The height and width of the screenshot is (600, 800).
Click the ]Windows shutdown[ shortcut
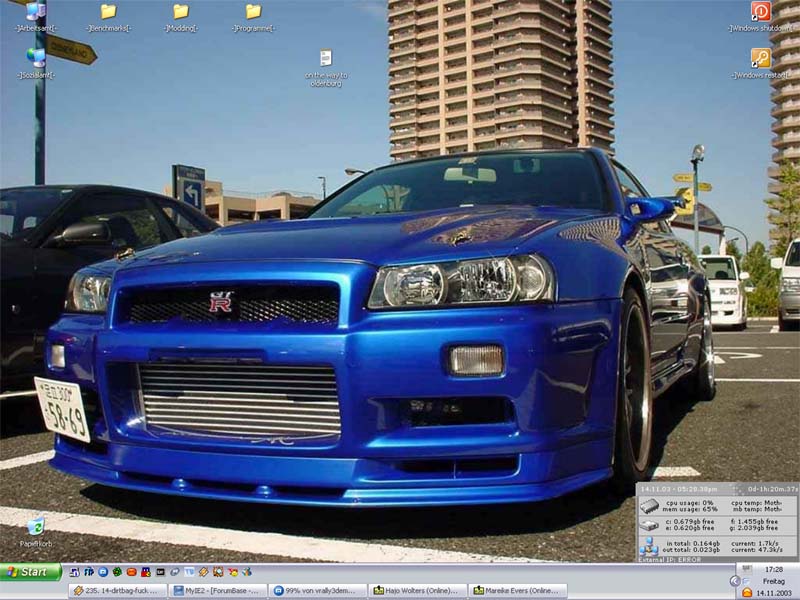pos(760,17)
